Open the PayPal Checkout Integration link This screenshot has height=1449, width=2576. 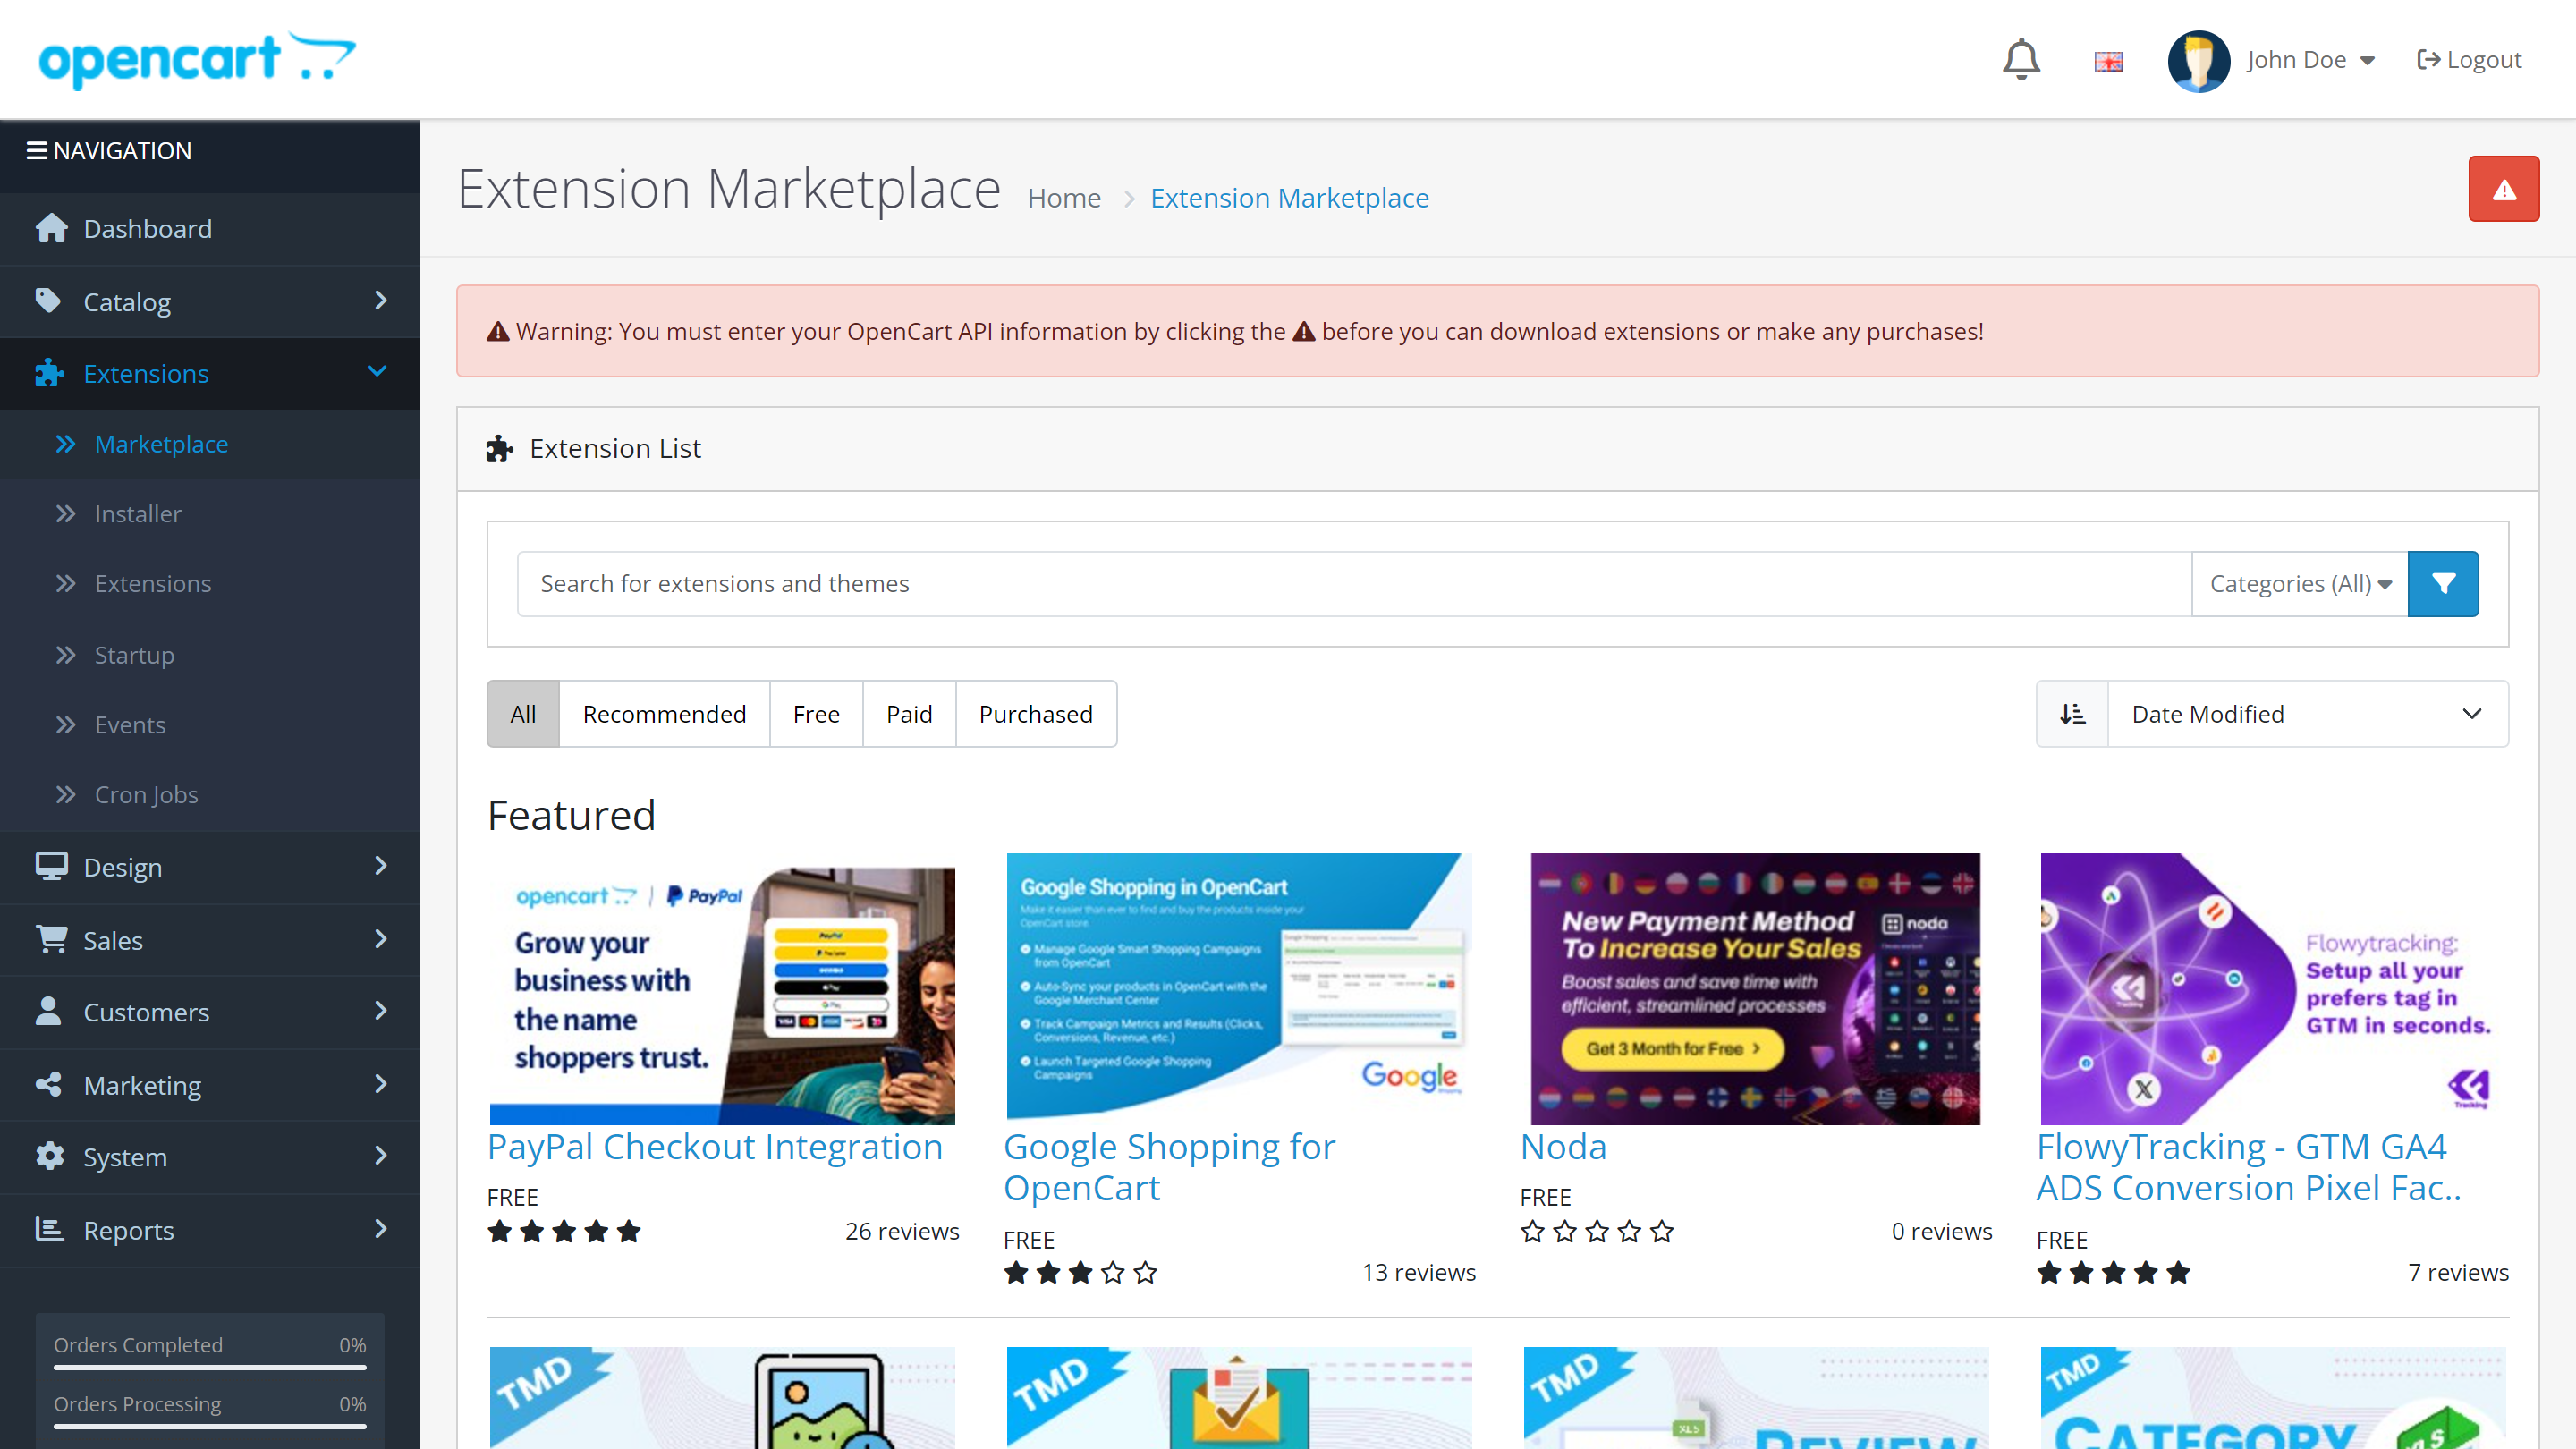[714, 1147]
